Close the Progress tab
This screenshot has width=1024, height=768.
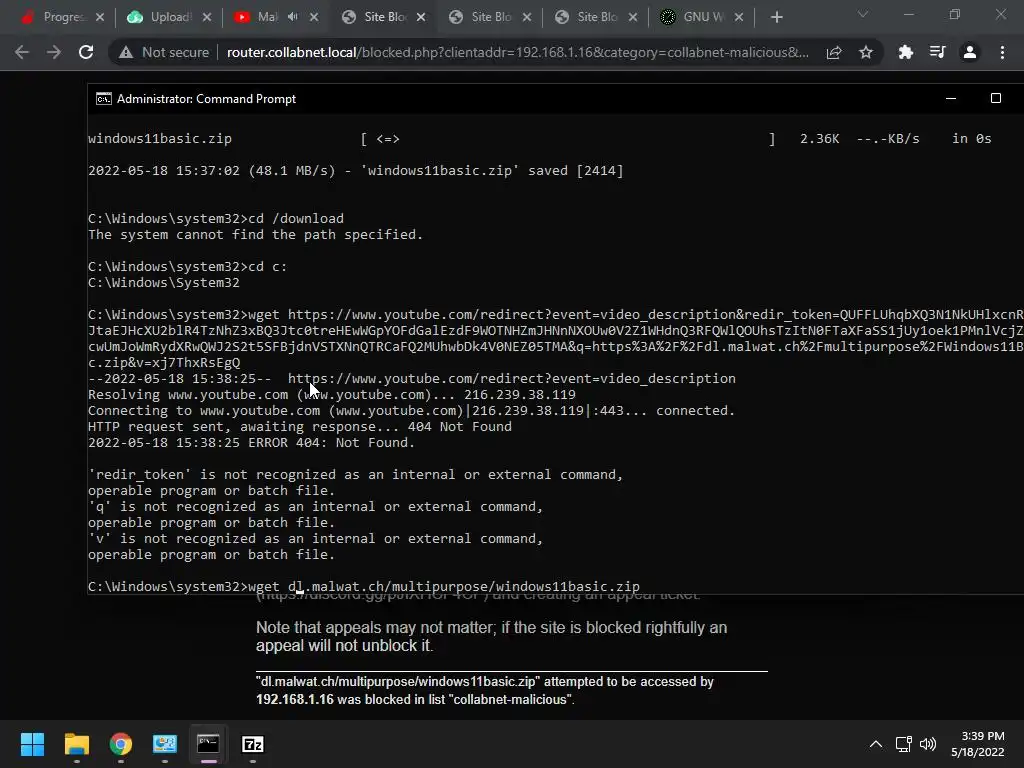coord(100,17)
